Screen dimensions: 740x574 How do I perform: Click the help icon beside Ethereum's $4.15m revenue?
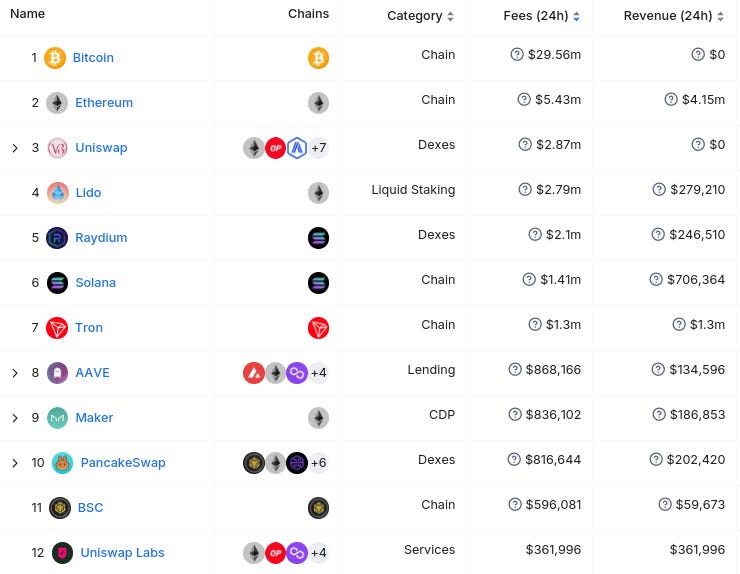[x=671, y=99]
